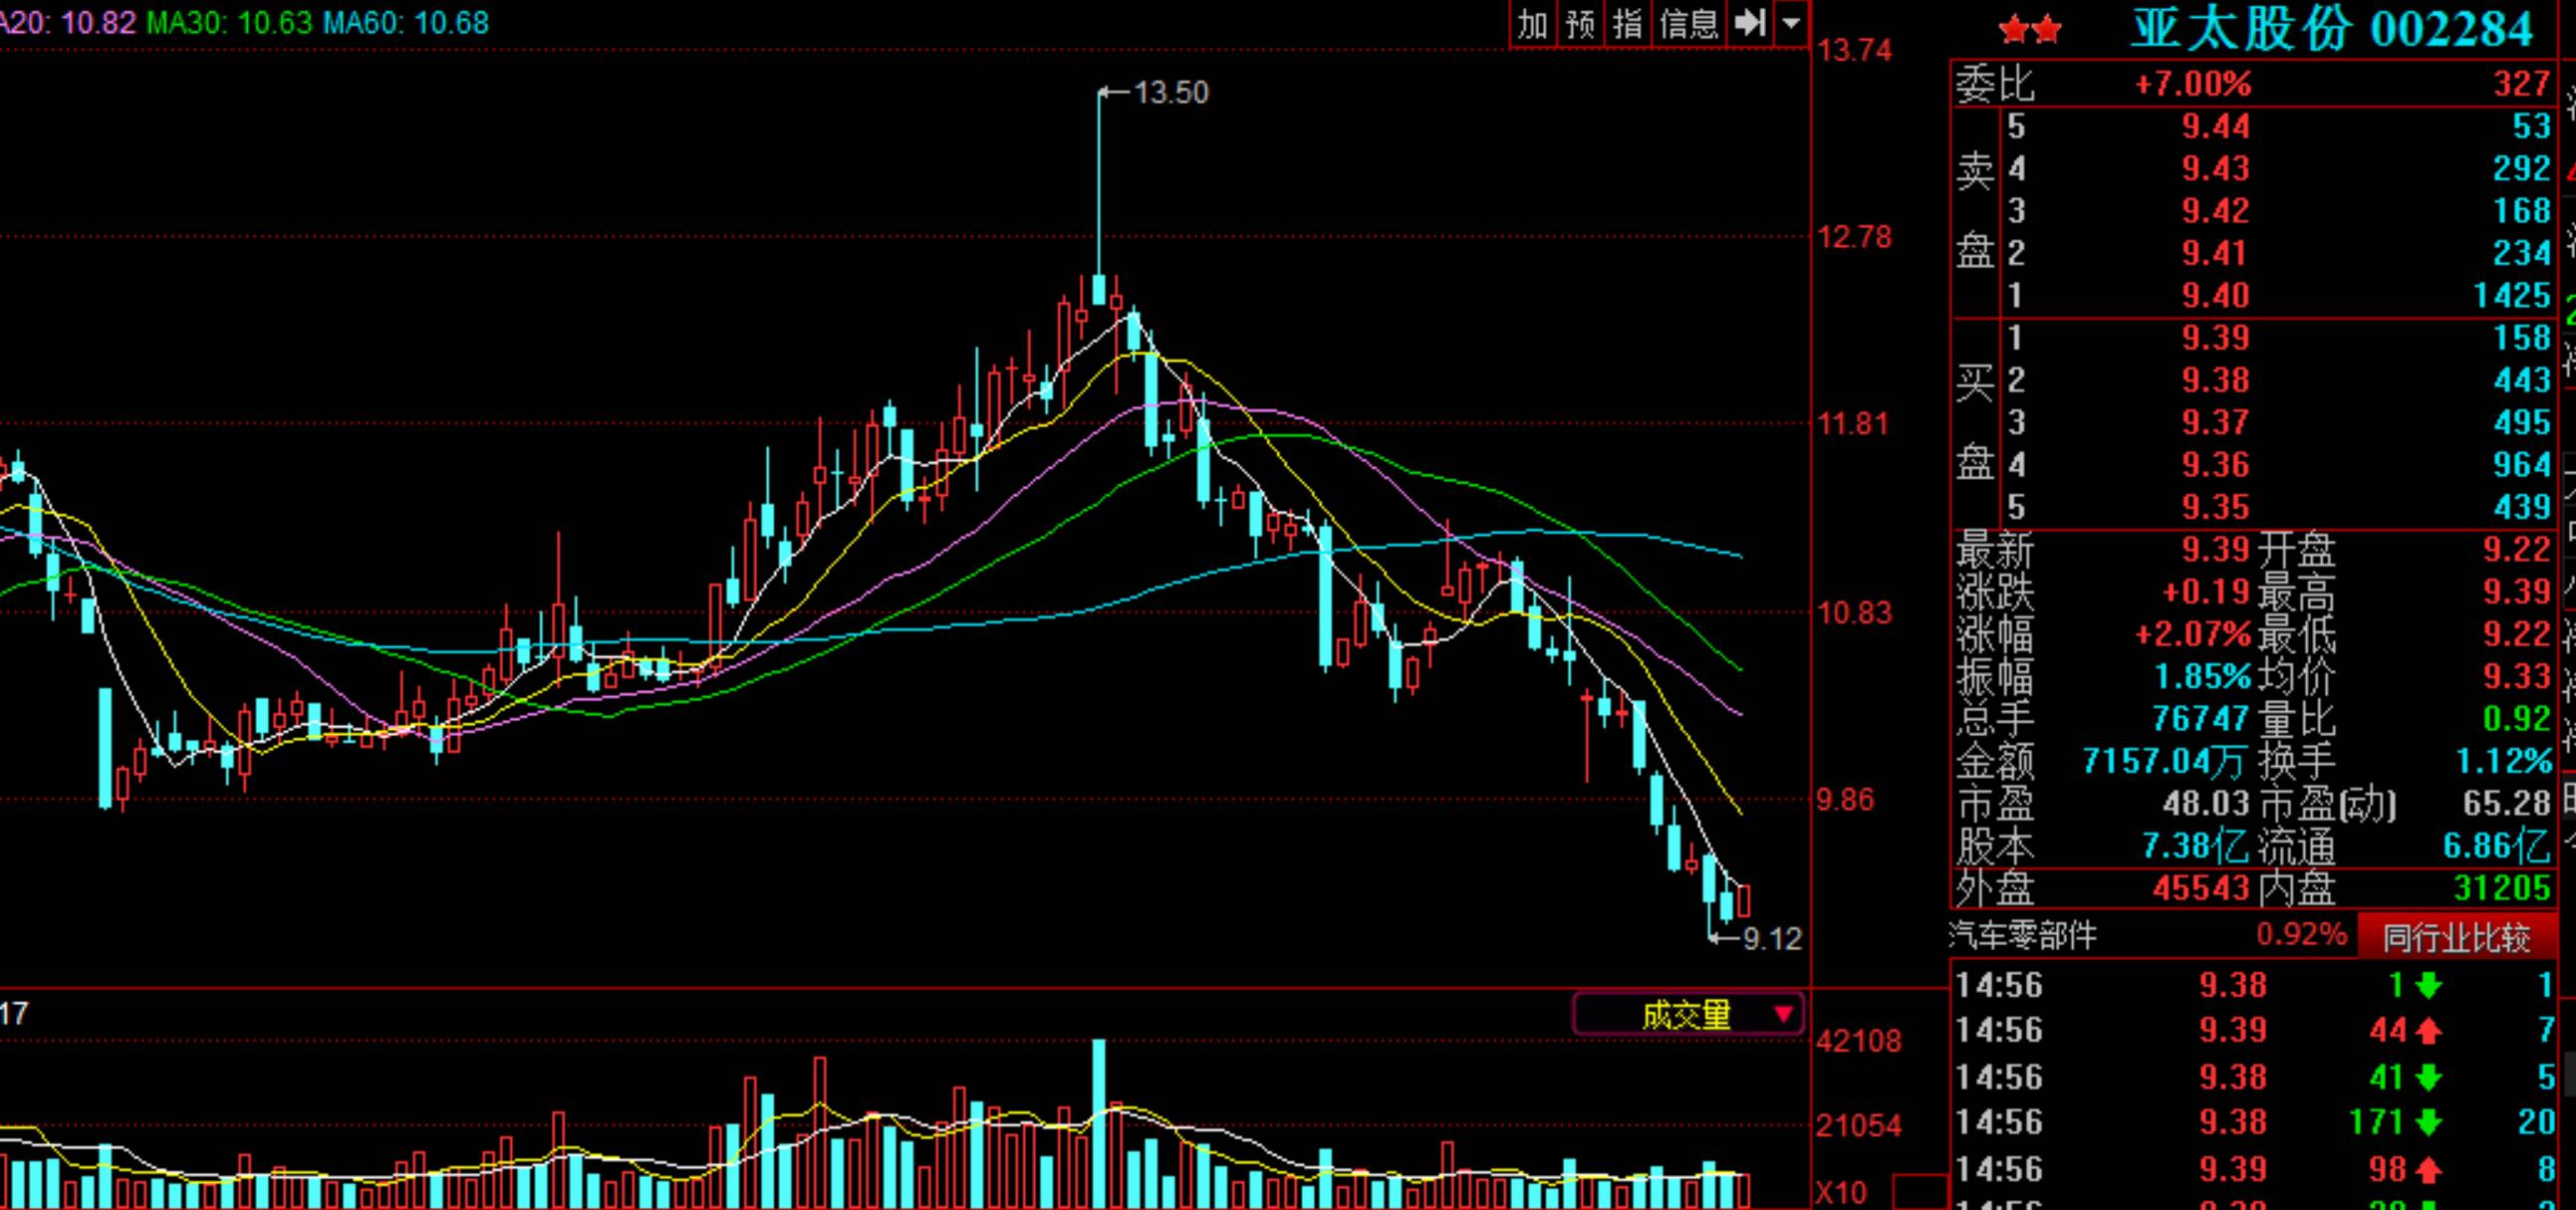Click the 加 (add) toolbar button
The height and width of the screenshot is (1210, 2576).
tap(1532, 23)
